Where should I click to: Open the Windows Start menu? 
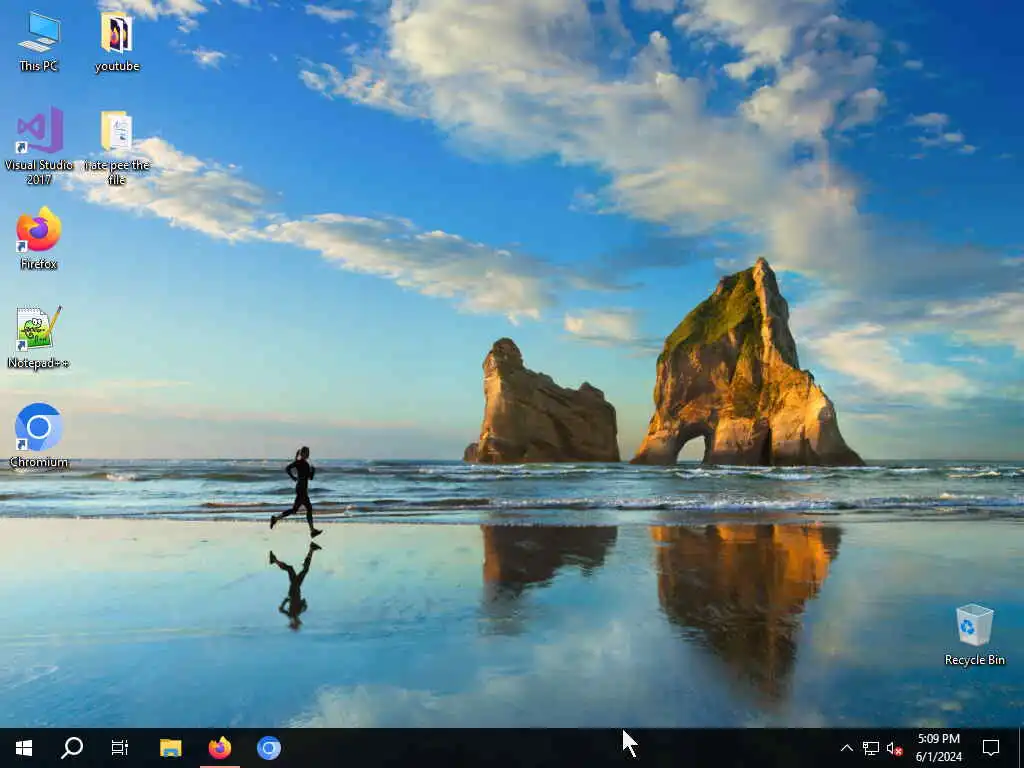(24, 748)
